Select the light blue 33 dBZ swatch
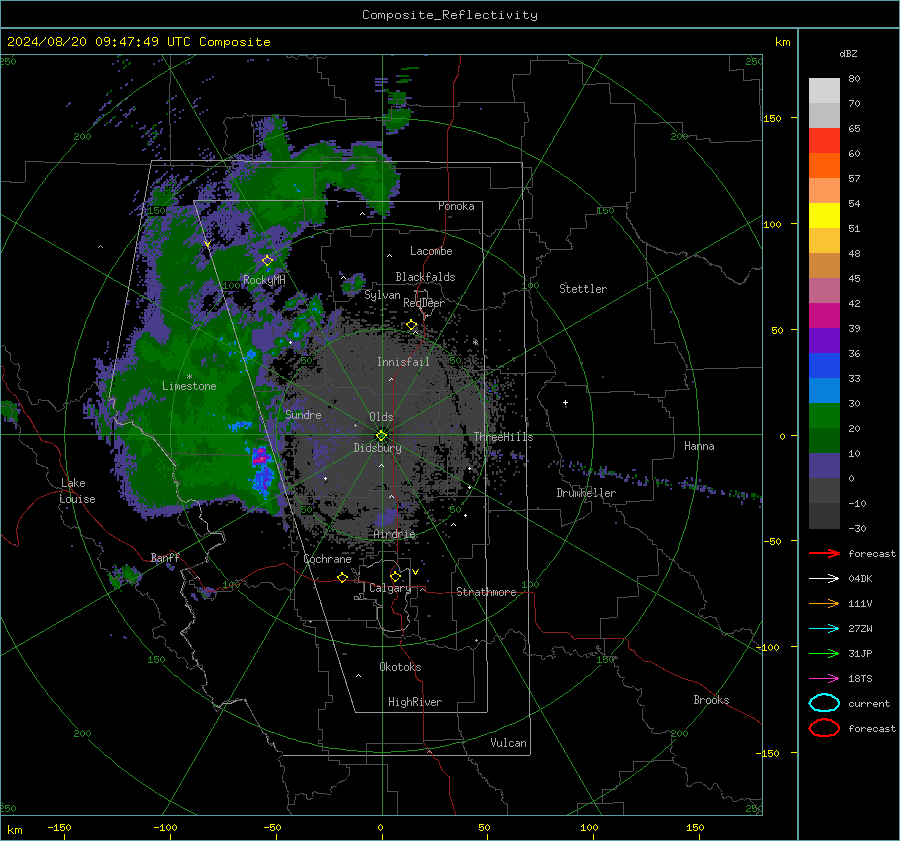Viewport: 900px width, 841px height. (x=824, y=390)
